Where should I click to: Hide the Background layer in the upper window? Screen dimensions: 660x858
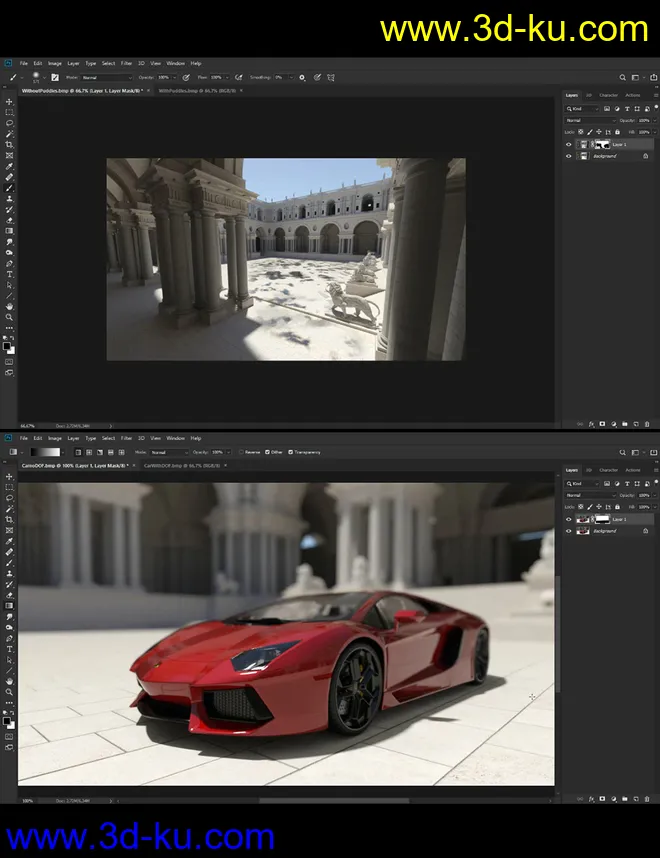(569, 156)
